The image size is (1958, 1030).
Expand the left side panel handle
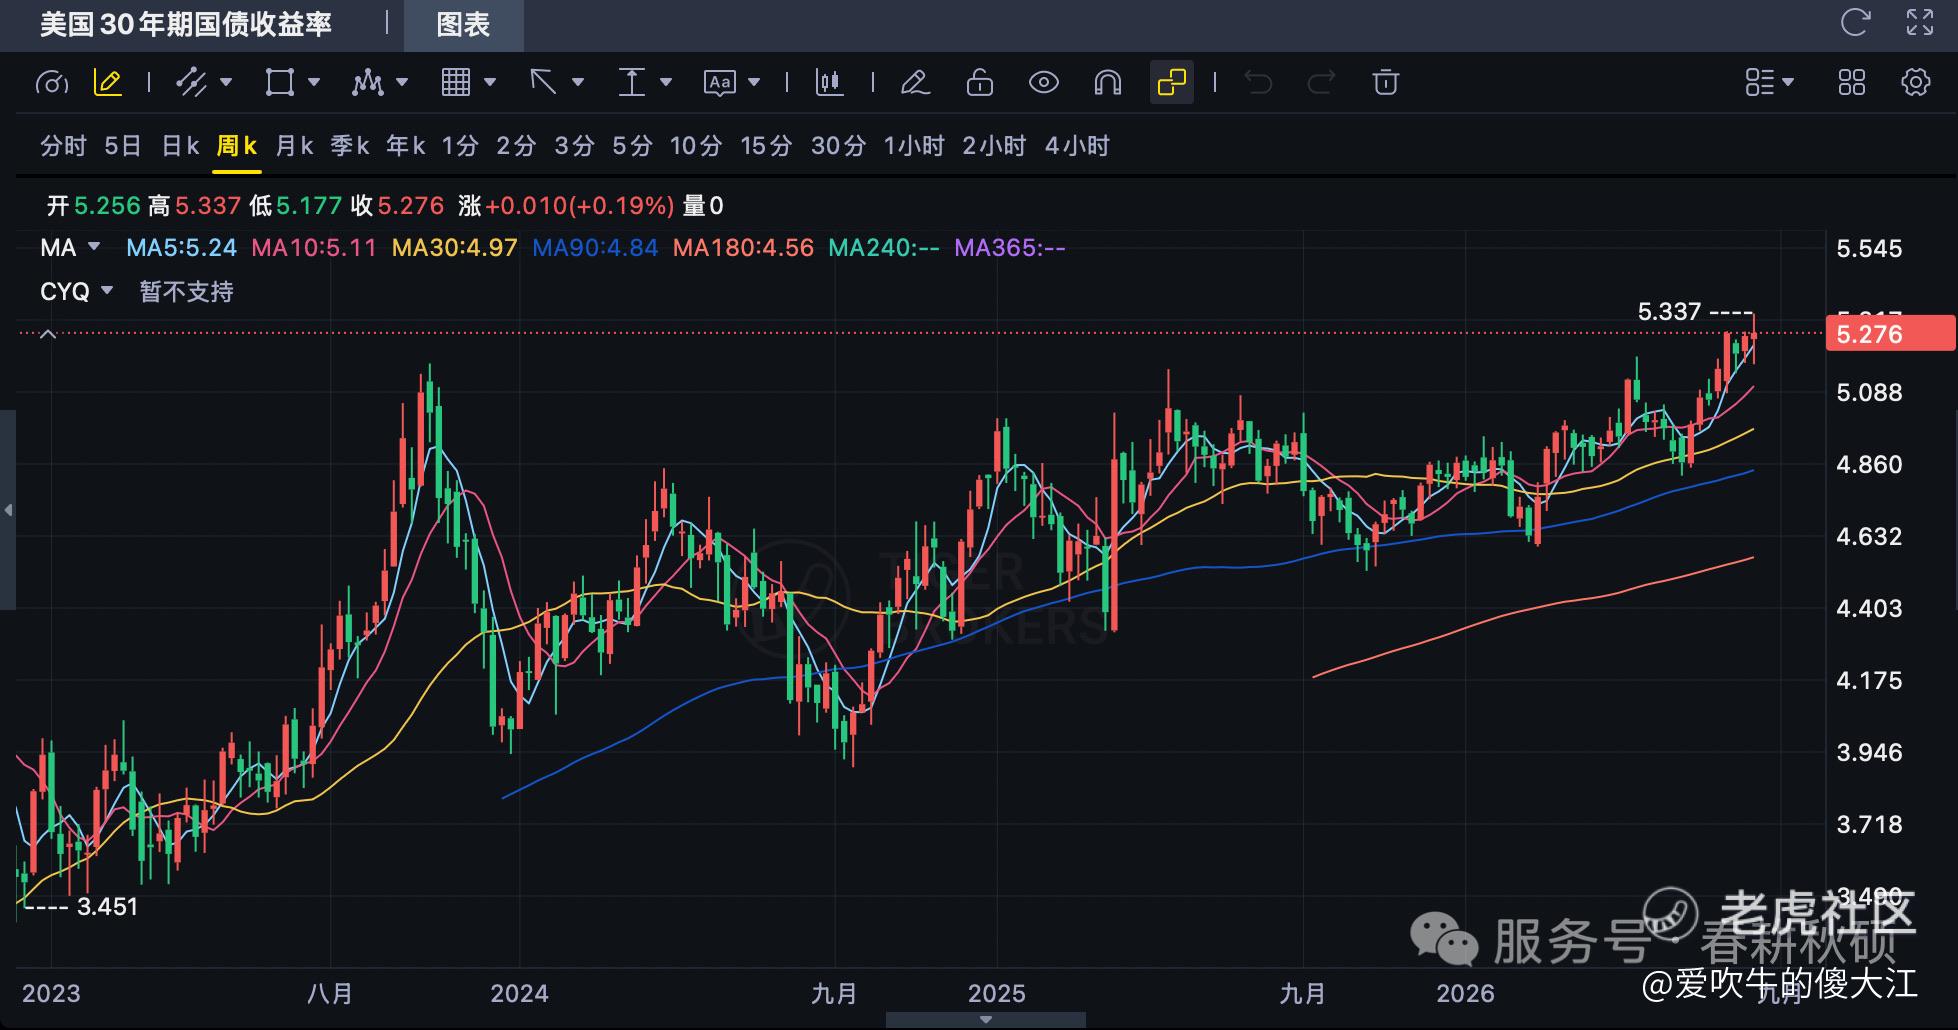pyautogui.click(x=8, y=510)
